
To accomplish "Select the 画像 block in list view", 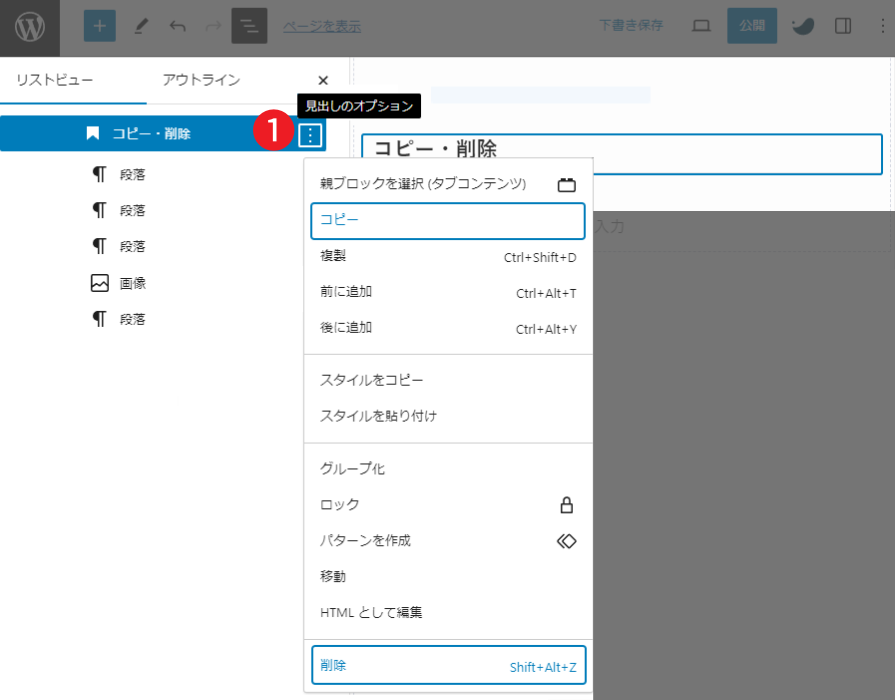I will (x=132, y=284).
